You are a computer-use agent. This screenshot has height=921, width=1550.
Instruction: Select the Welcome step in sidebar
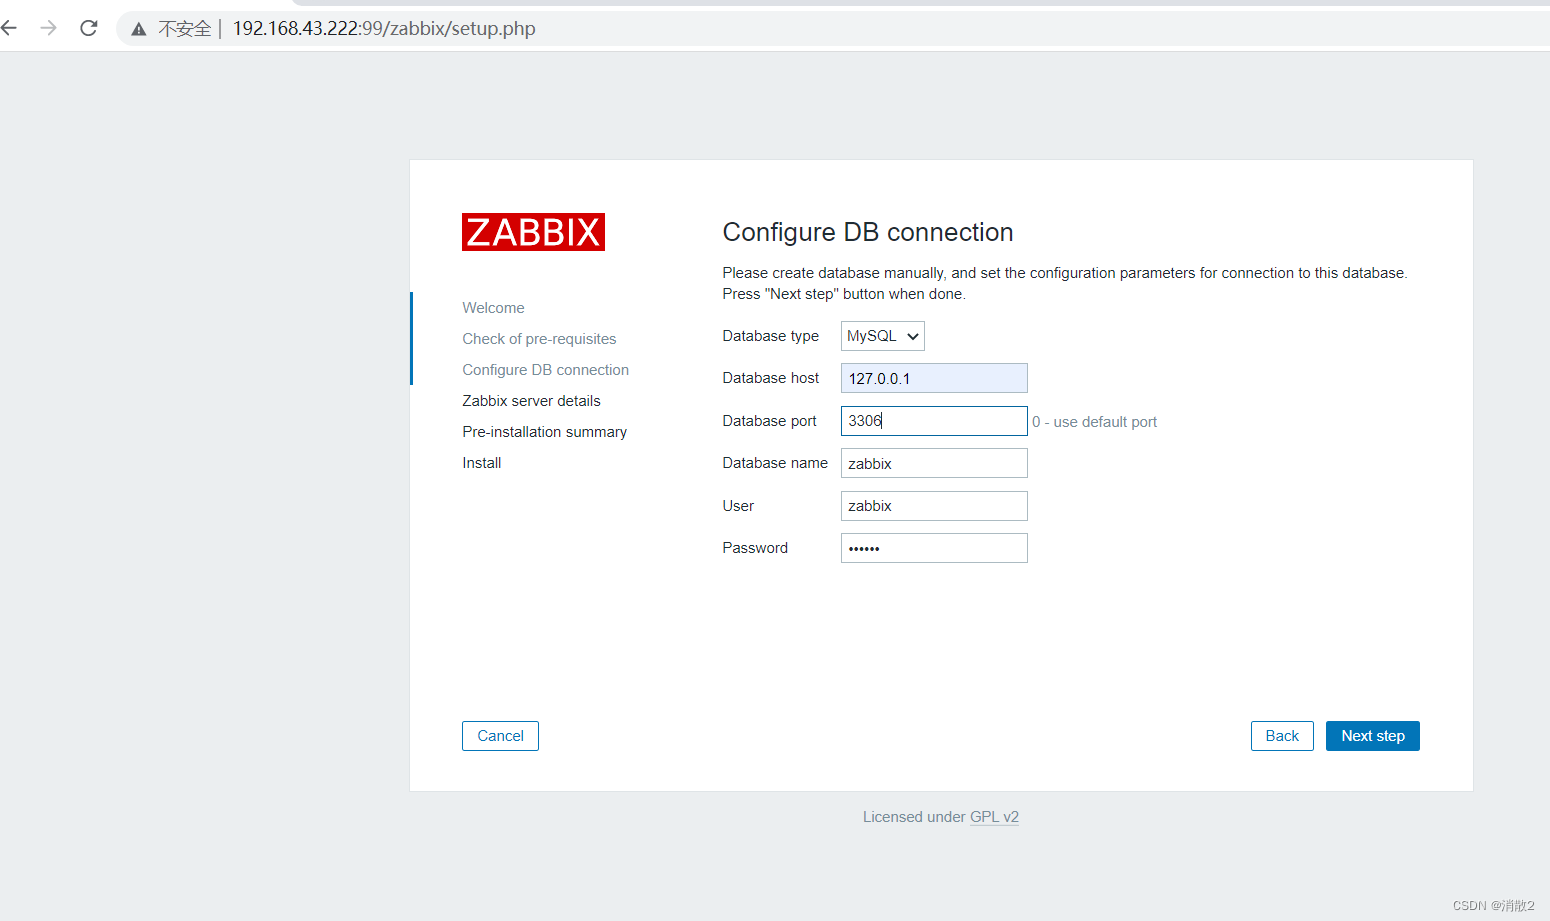click(493, 308)
